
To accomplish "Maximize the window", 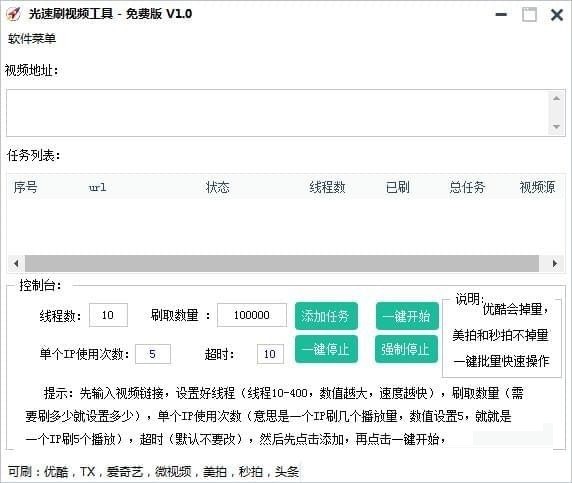I will tap(529, 15).
